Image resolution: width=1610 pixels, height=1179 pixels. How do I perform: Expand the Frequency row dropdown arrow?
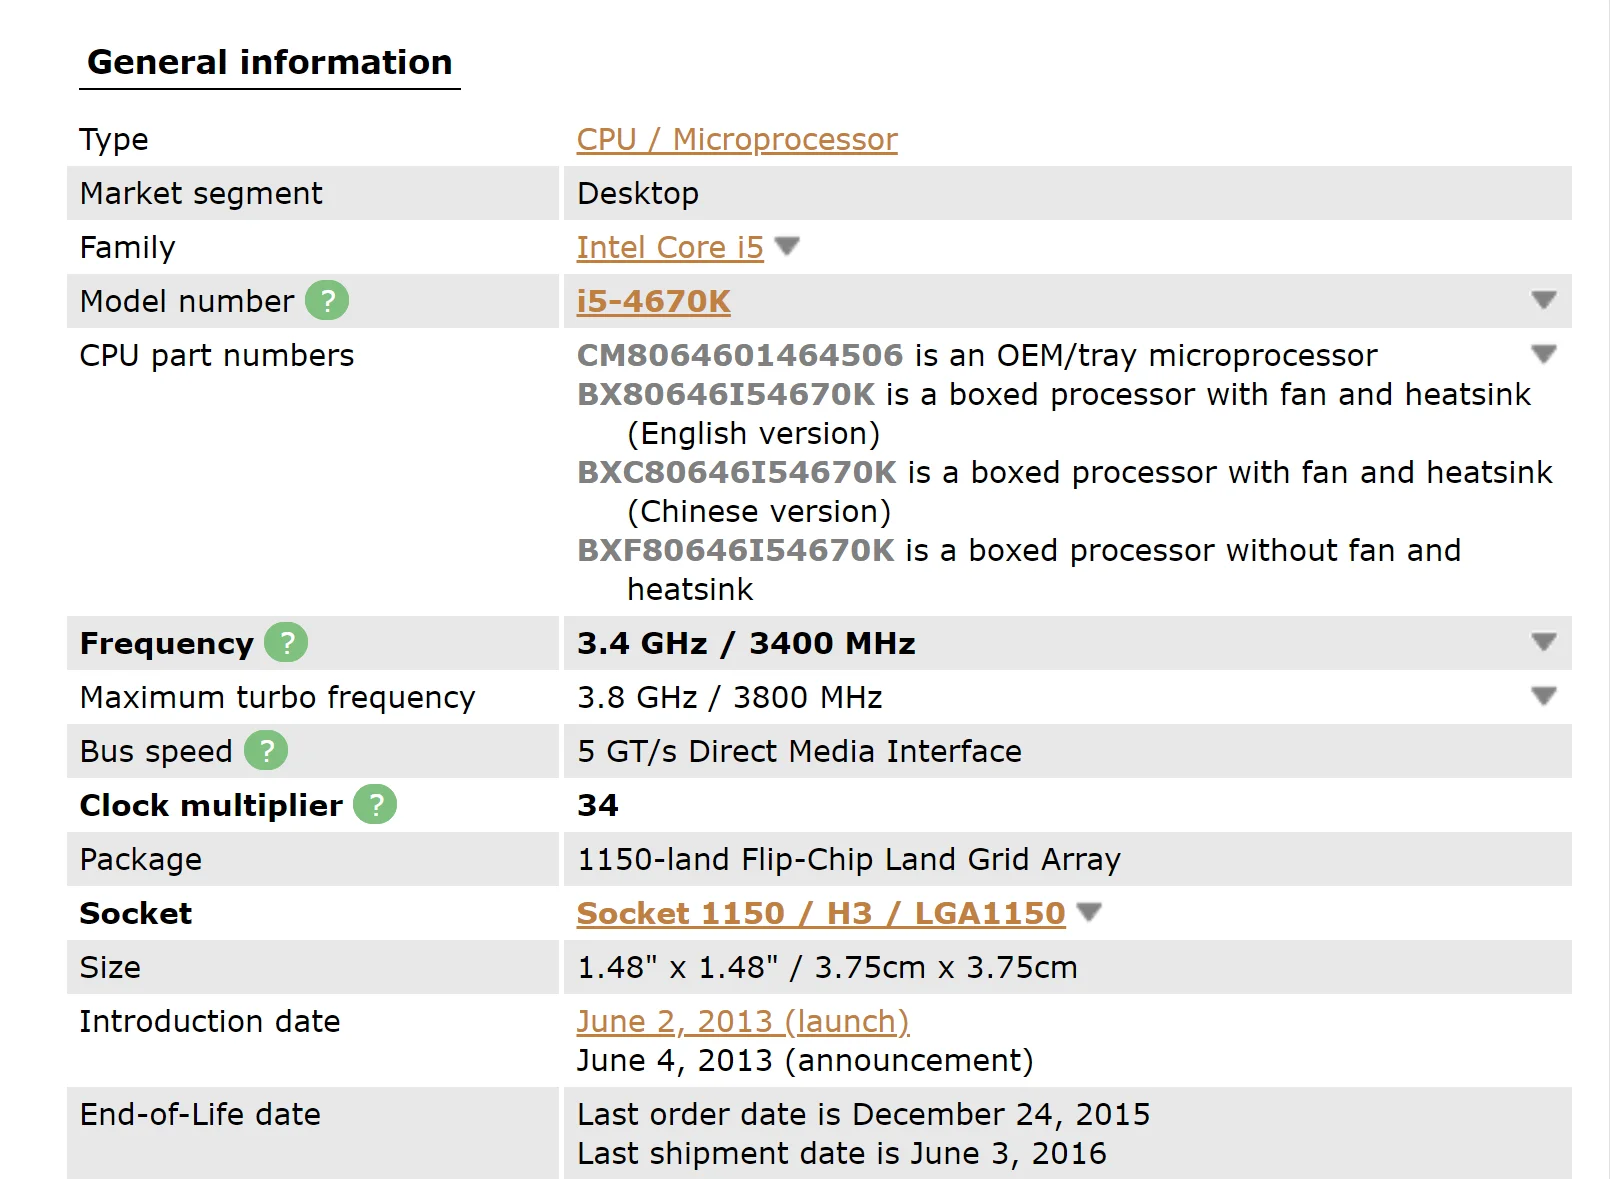1543,642
